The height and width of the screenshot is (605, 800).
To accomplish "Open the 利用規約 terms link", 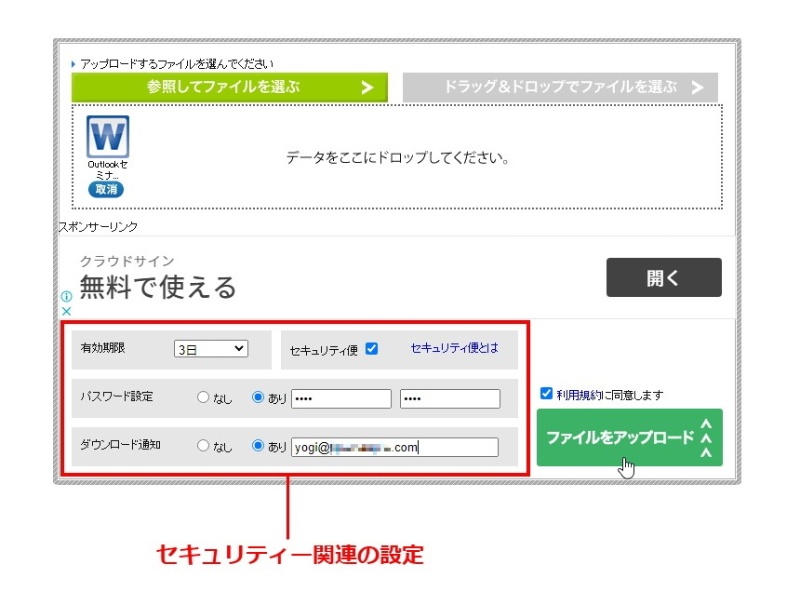I will pos(579,395).
